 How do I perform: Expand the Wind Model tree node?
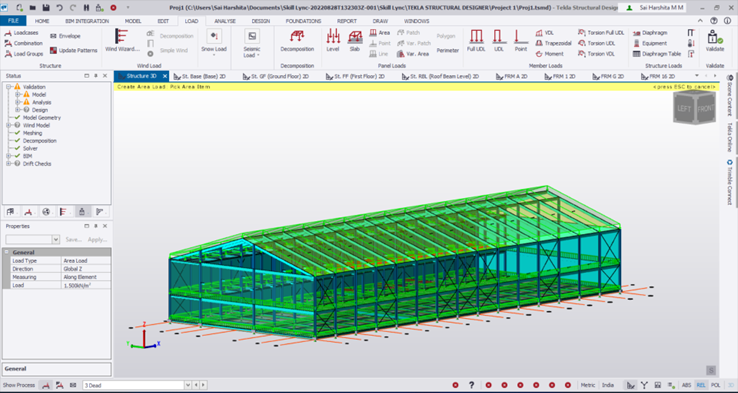[x=8, y=125]
